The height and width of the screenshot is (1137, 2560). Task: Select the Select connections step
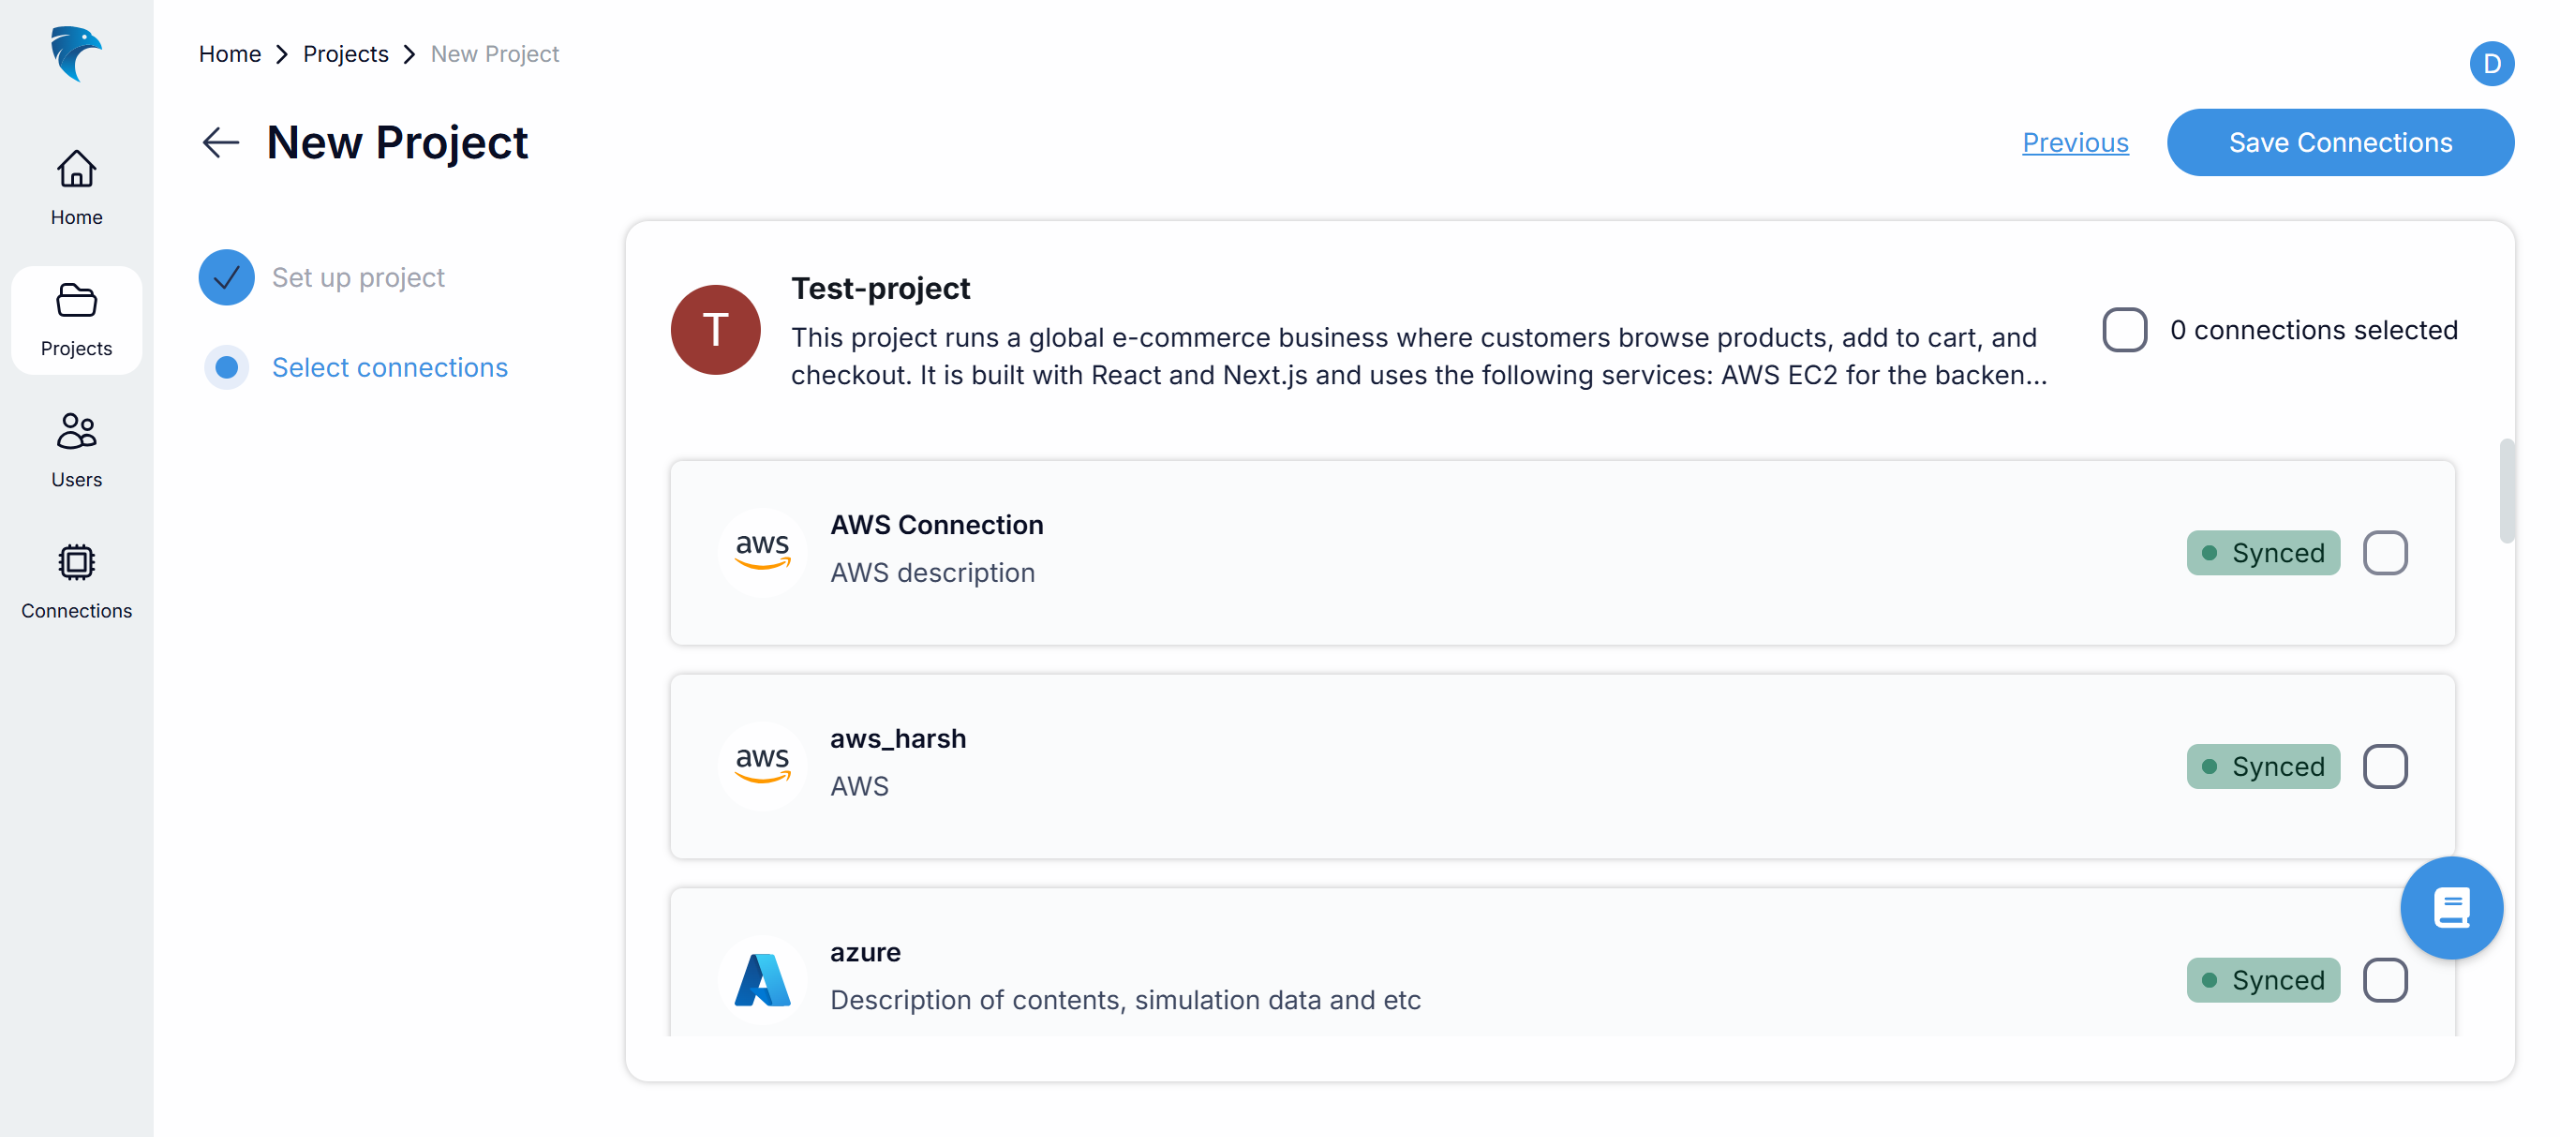[x=389, y=367]
